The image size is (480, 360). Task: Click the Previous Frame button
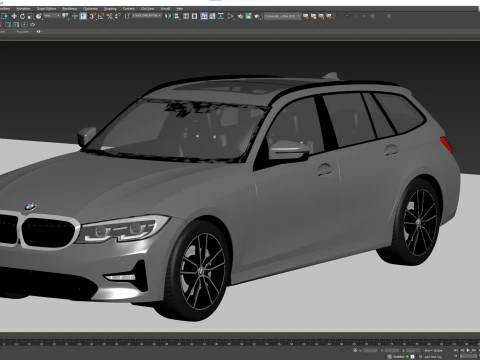click(x=462, y=350)
